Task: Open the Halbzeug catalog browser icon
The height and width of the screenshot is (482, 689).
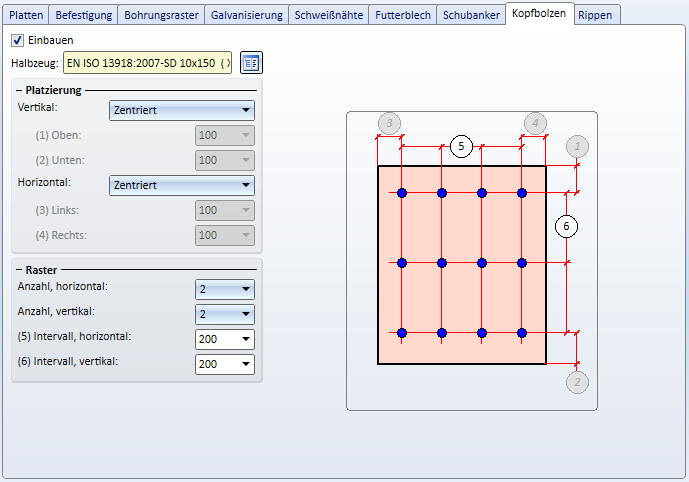Action: (250, 63)
